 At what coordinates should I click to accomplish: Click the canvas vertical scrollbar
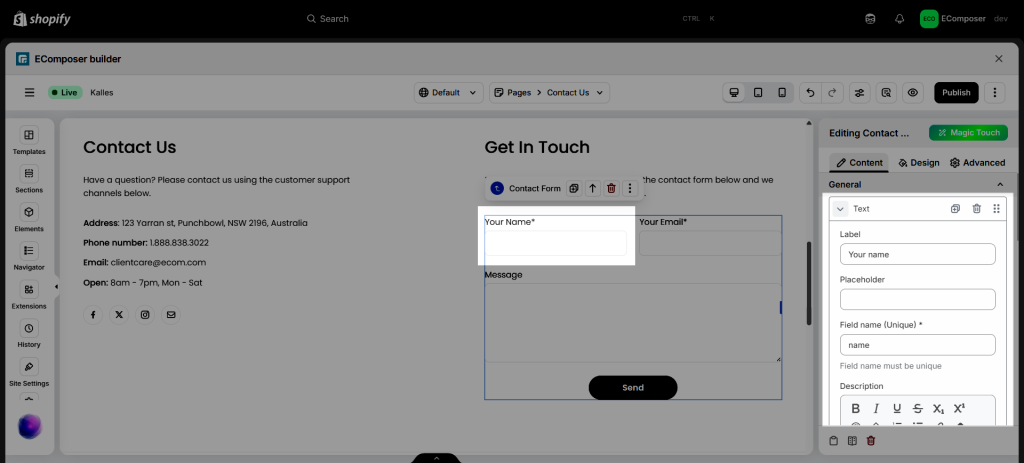tap(808, 283)
